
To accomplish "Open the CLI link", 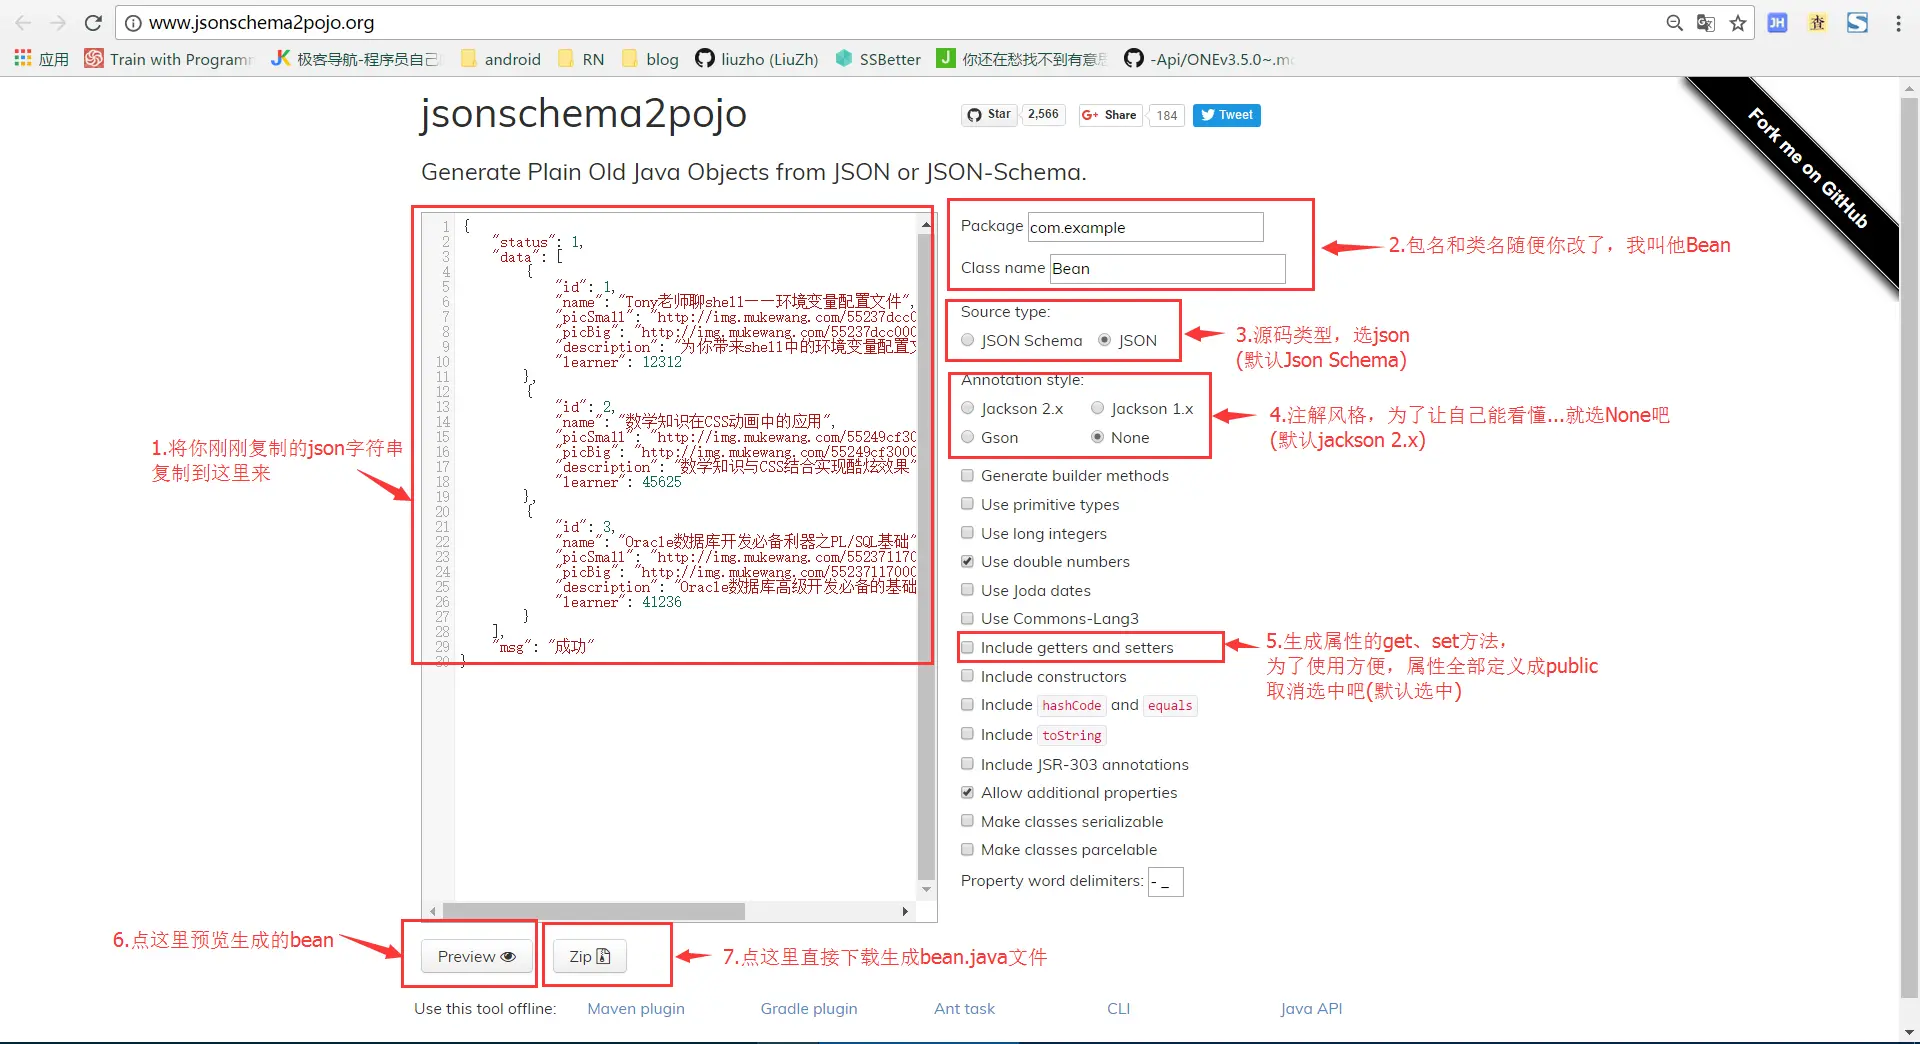I will 1118,1008.
